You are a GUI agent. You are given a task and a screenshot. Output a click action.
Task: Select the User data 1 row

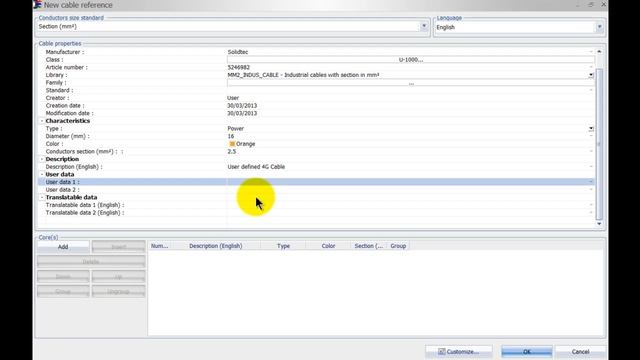coord(316,182)
